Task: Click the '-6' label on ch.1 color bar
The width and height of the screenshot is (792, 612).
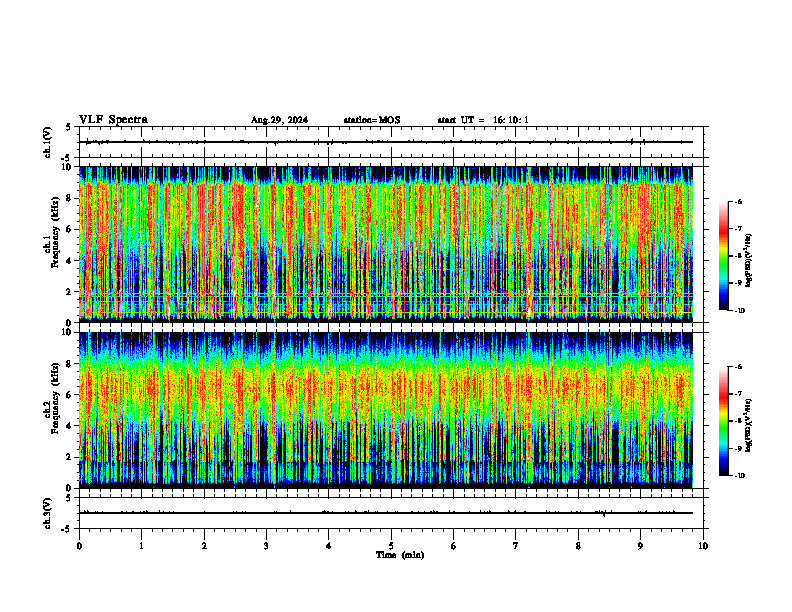Action: [739, 201]
